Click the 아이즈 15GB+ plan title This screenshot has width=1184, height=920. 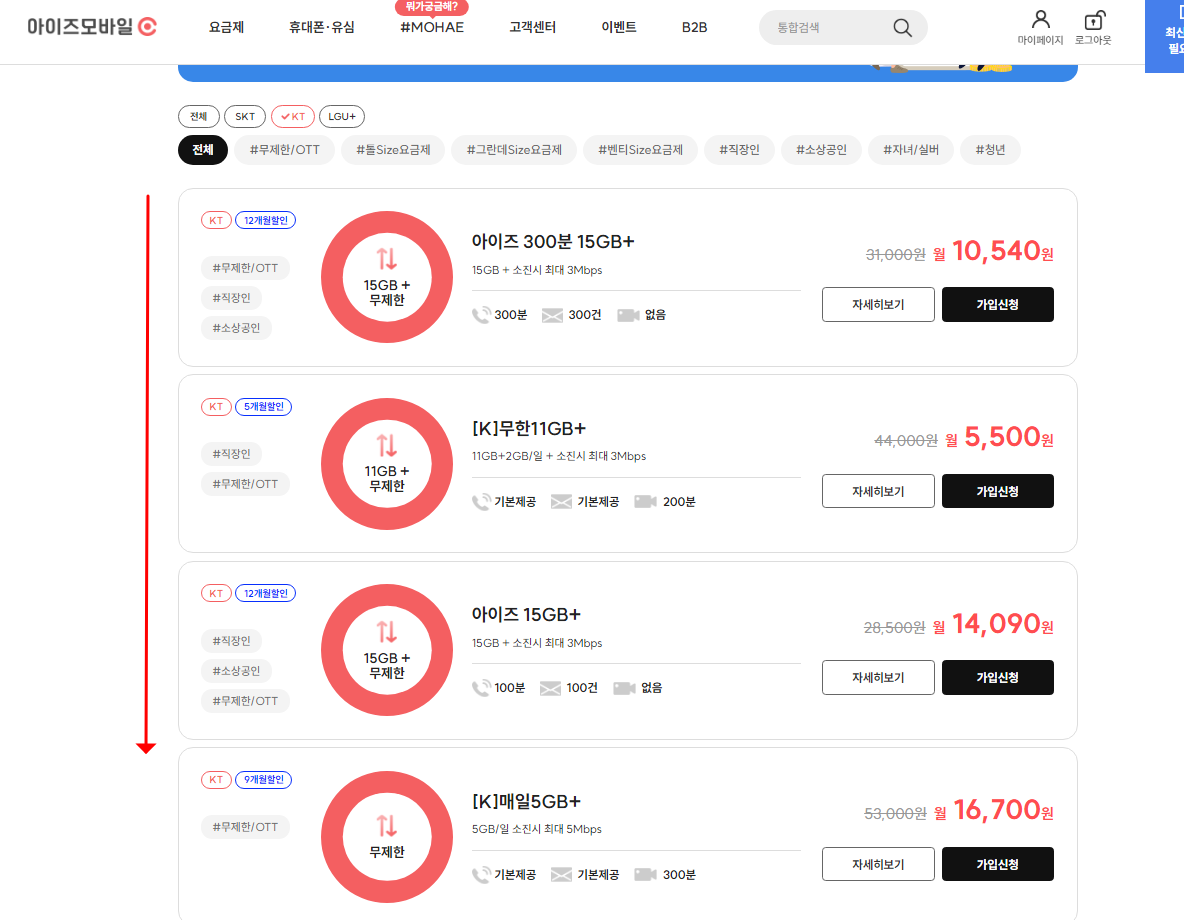526,615
